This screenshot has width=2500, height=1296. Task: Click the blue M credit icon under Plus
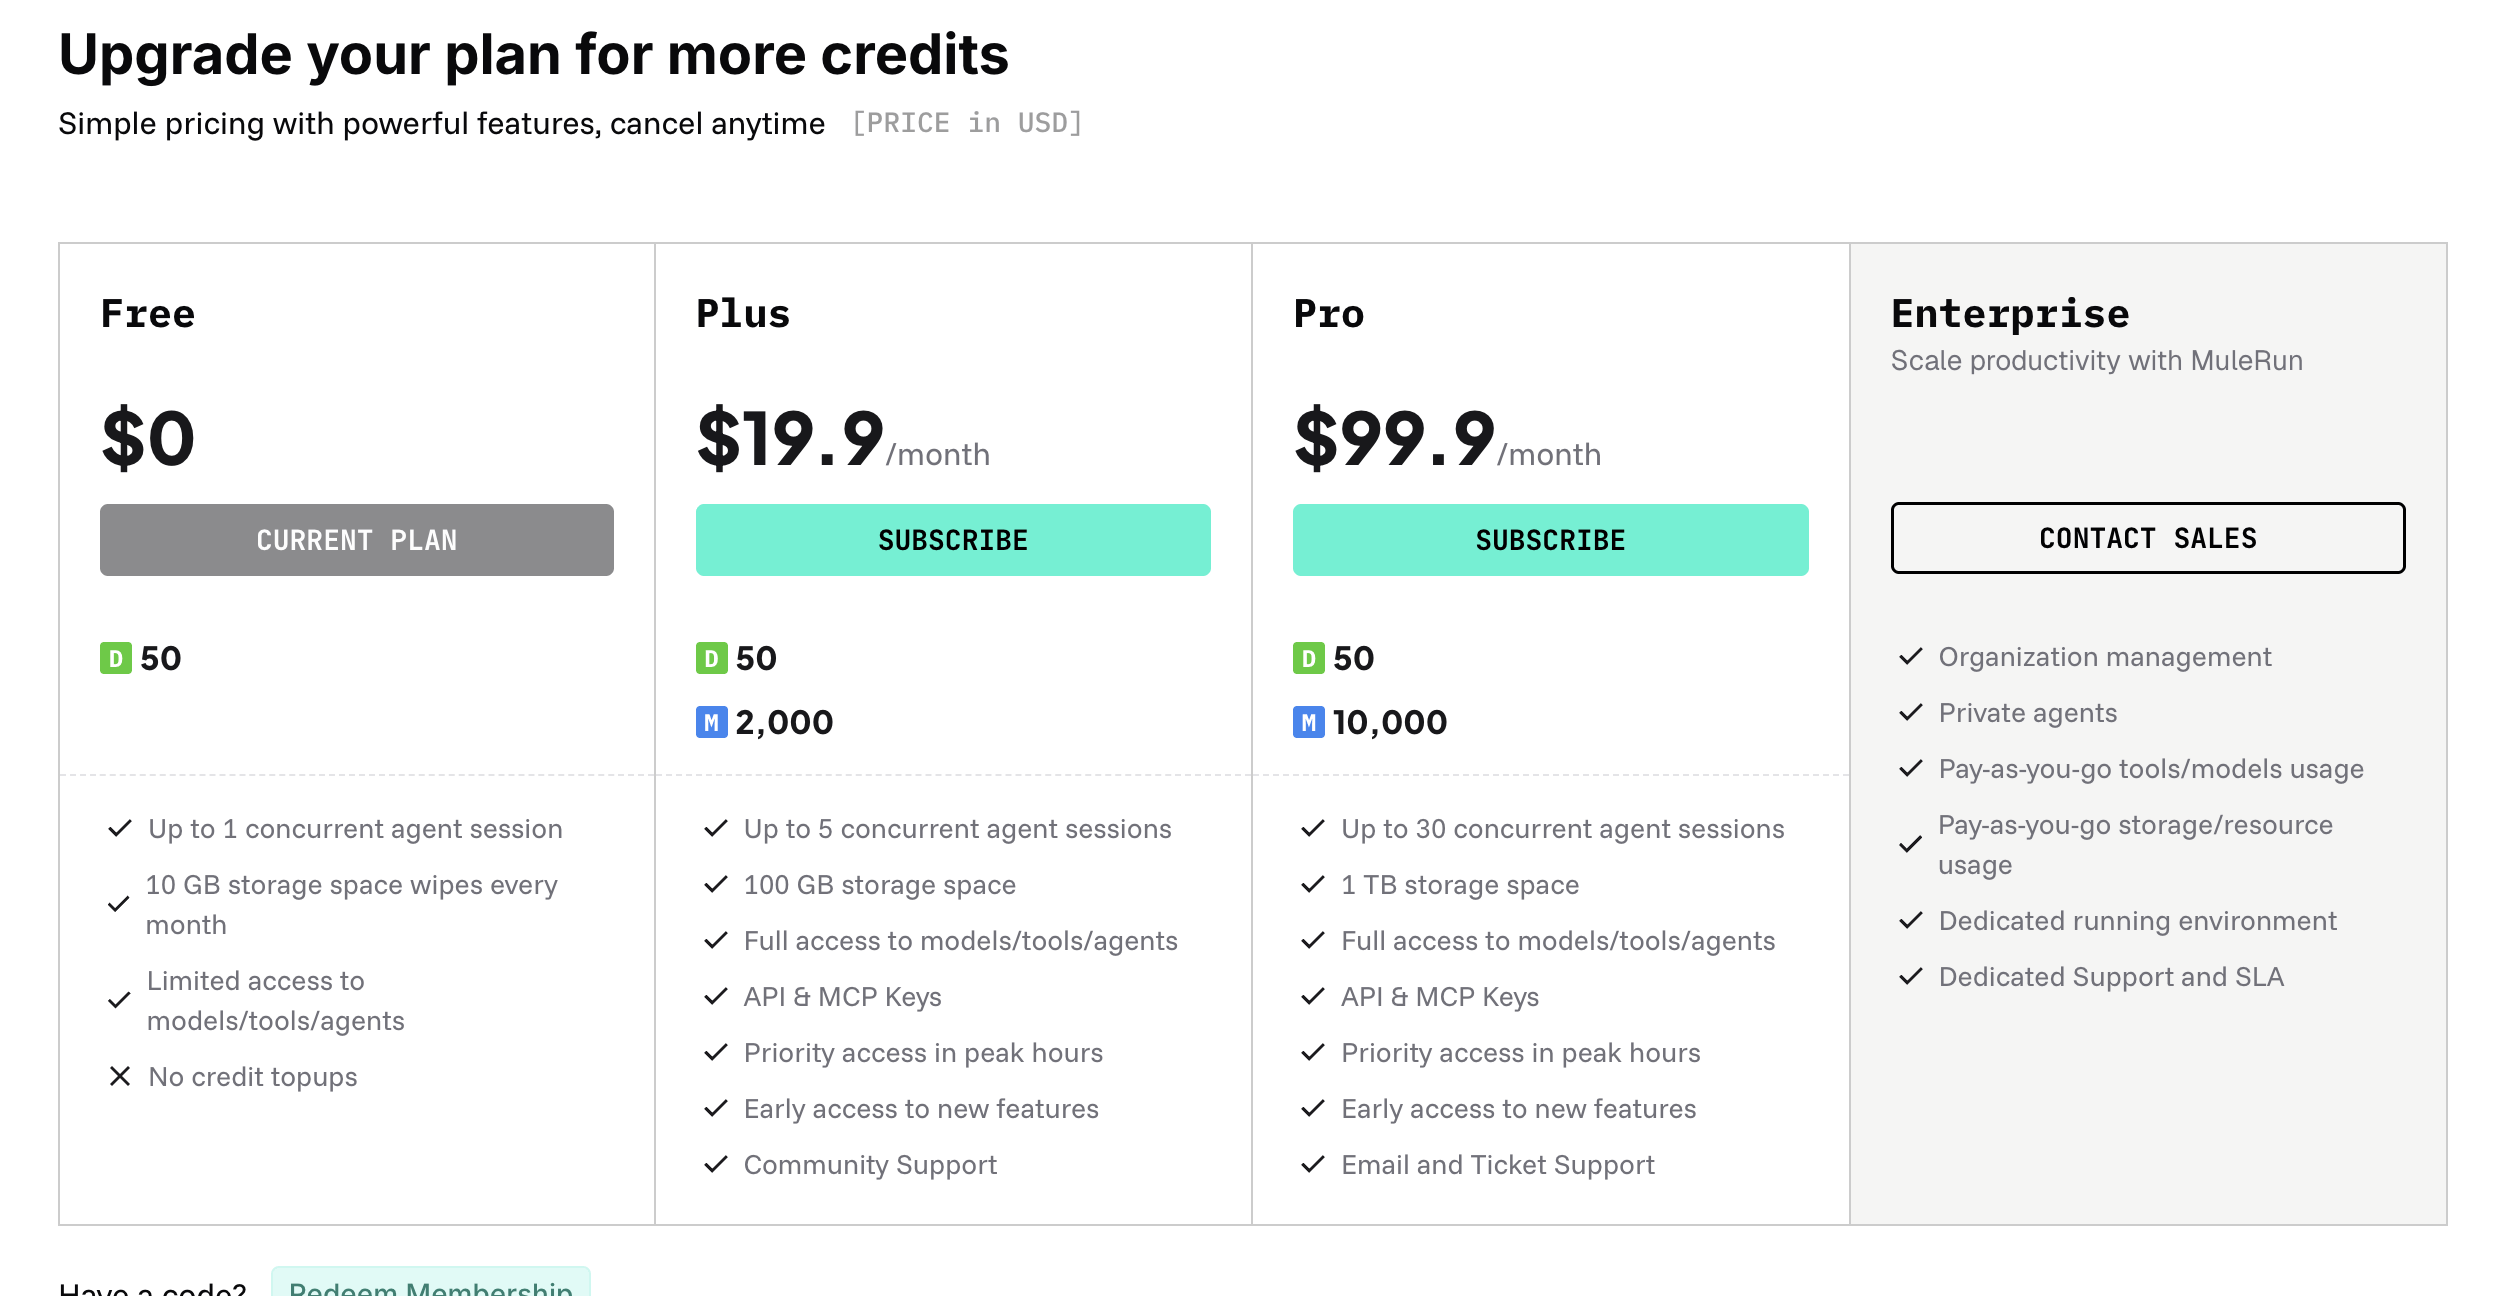click(x=711, y=722)
